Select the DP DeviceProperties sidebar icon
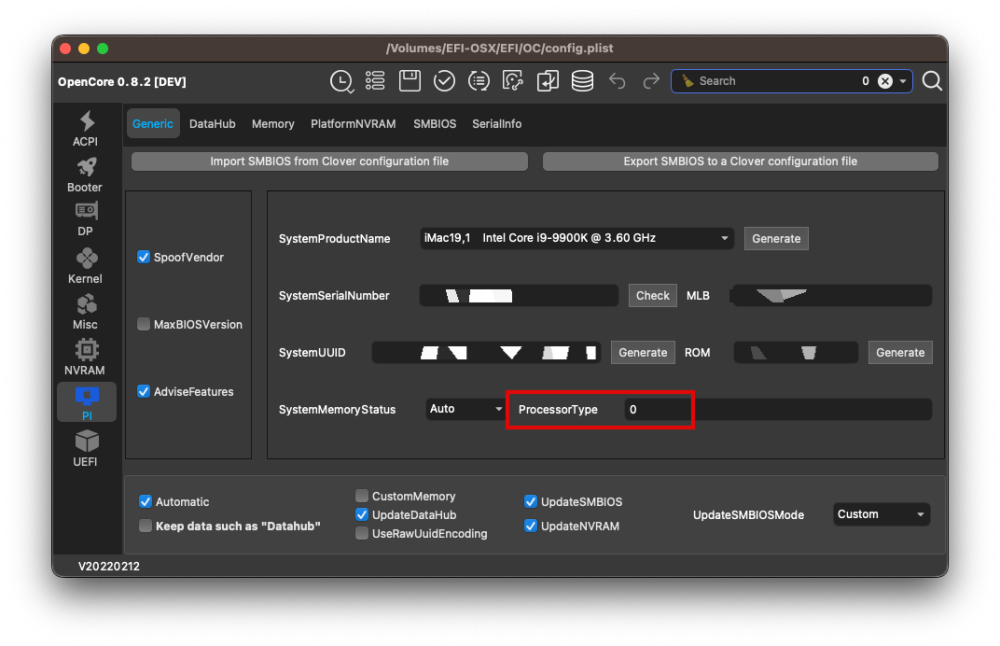 tap(85, 219)
